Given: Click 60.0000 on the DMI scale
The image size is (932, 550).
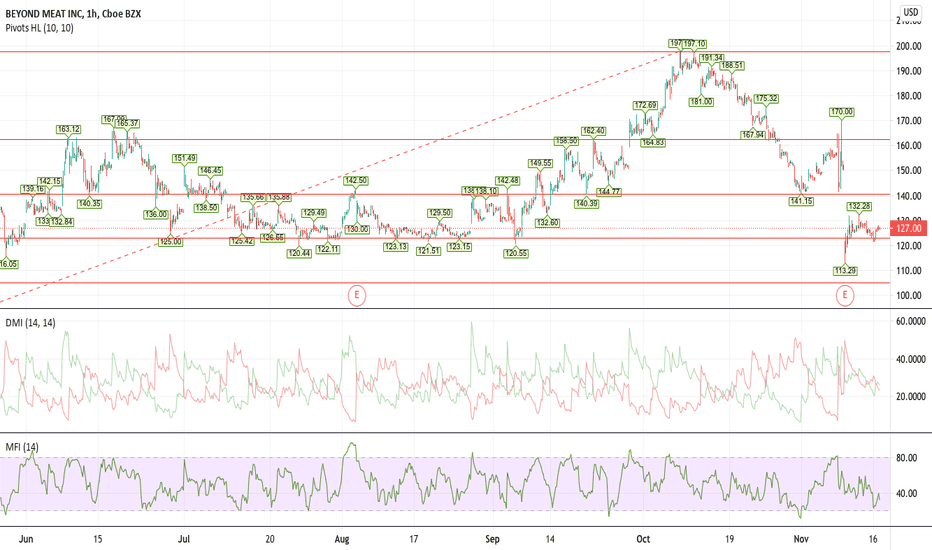Looking at the screenshot, I should pyautogui.click(x=911, y=321).
